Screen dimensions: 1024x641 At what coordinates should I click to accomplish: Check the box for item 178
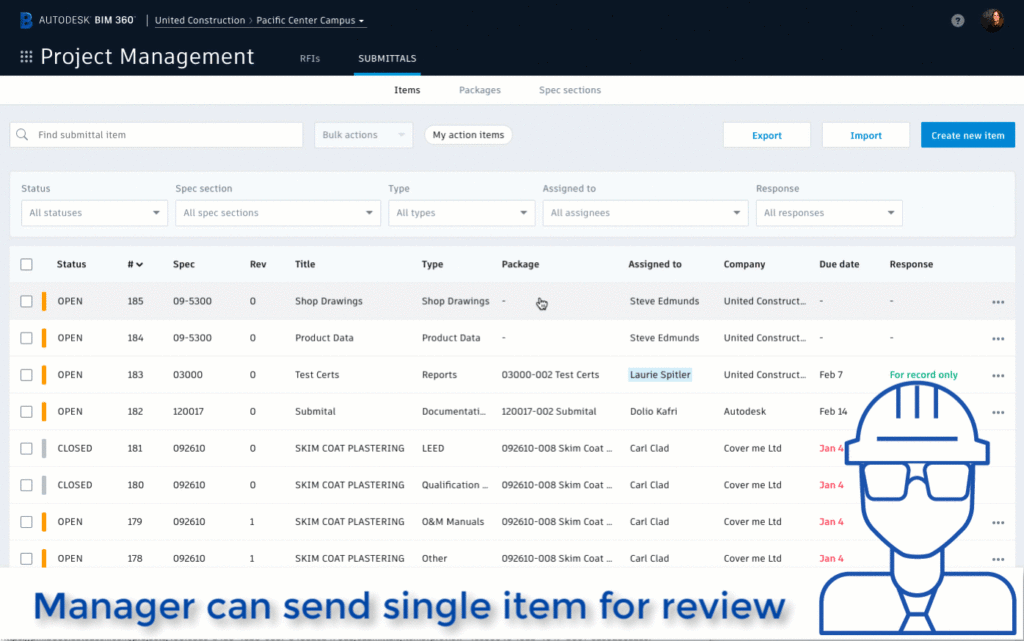click(26, 558)
